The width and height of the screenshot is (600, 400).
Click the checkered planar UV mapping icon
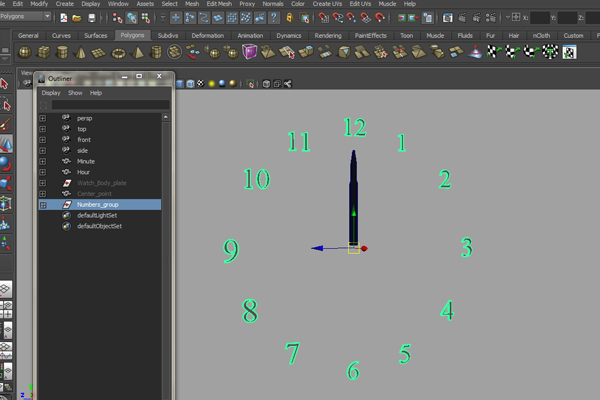tap(494, 52)
